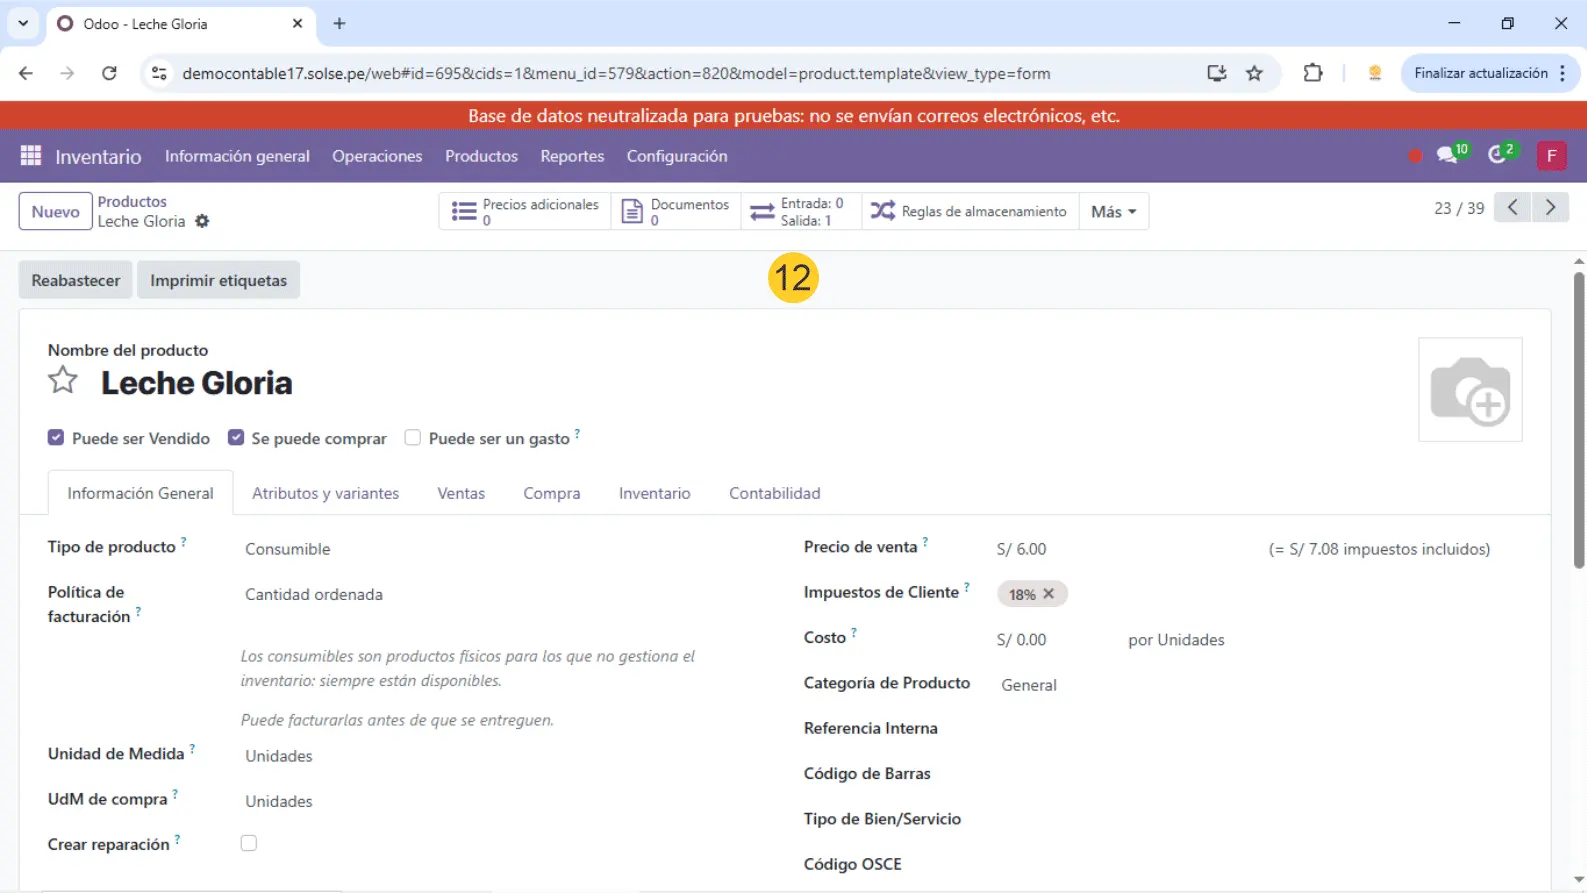The height and width of the screenshot is (893, 1587).
Task: Close the Odoo - Leche Gloria tab
Action: [297, 23]
